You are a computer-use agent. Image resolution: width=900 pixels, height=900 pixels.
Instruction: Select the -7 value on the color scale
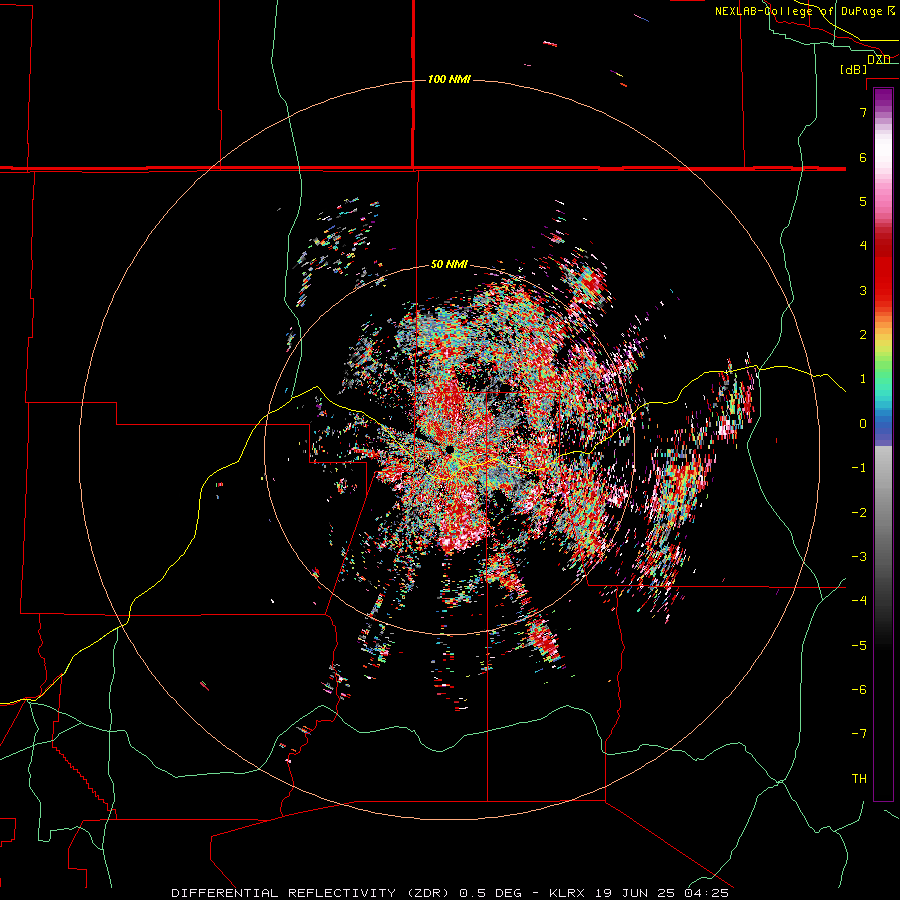[x=859, y=734]
